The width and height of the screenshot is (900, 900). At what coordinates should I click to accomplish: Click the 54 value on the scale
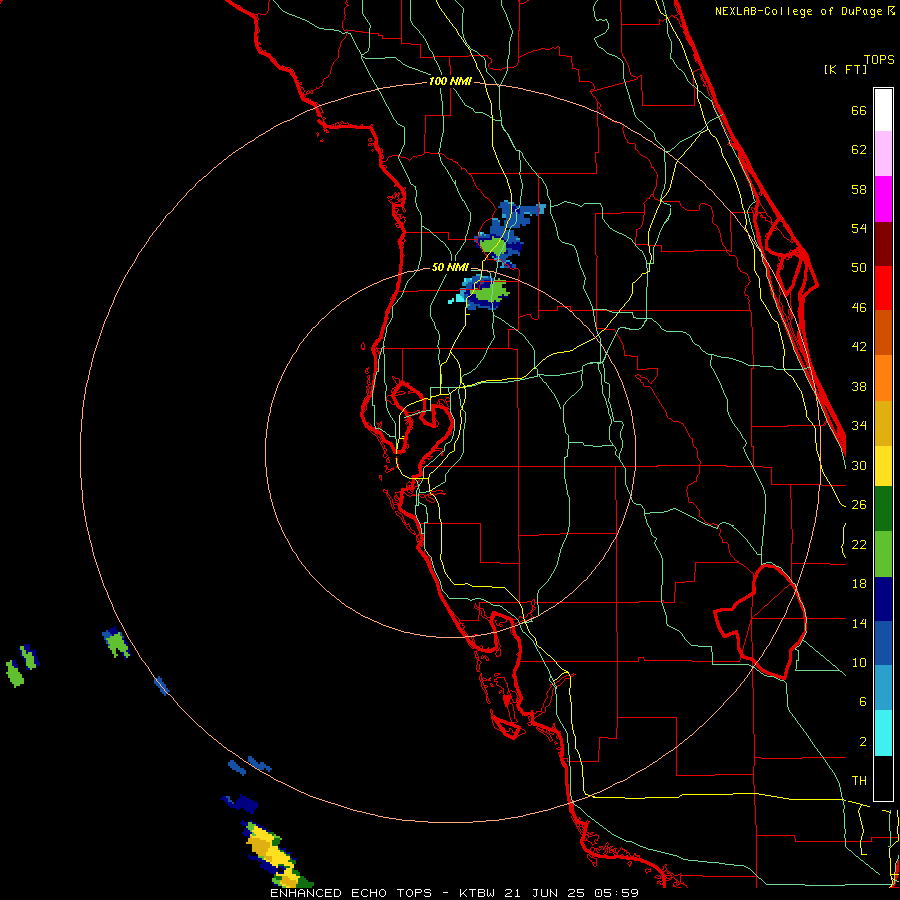[x=859, y=228]
